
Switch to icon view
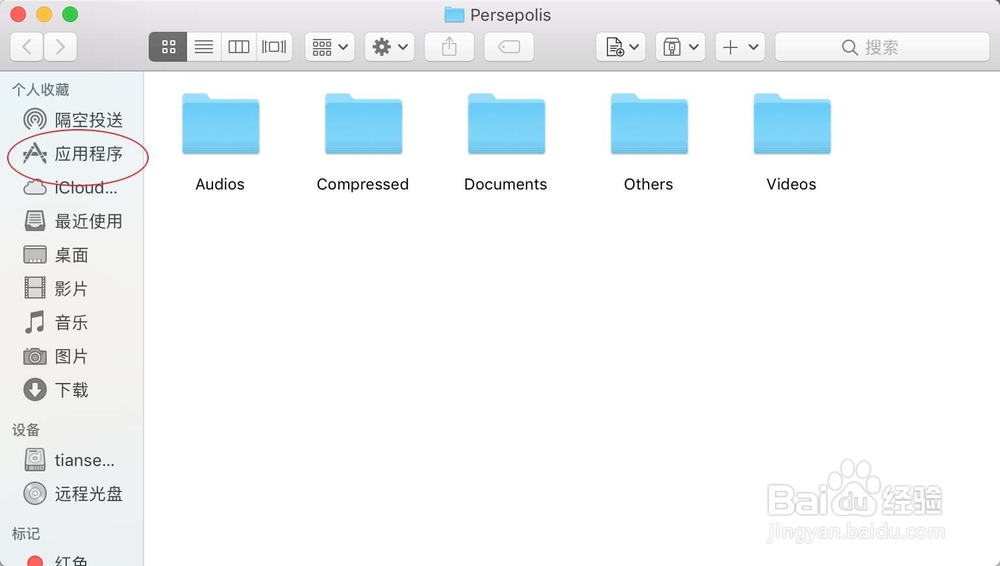coord(168,47)
